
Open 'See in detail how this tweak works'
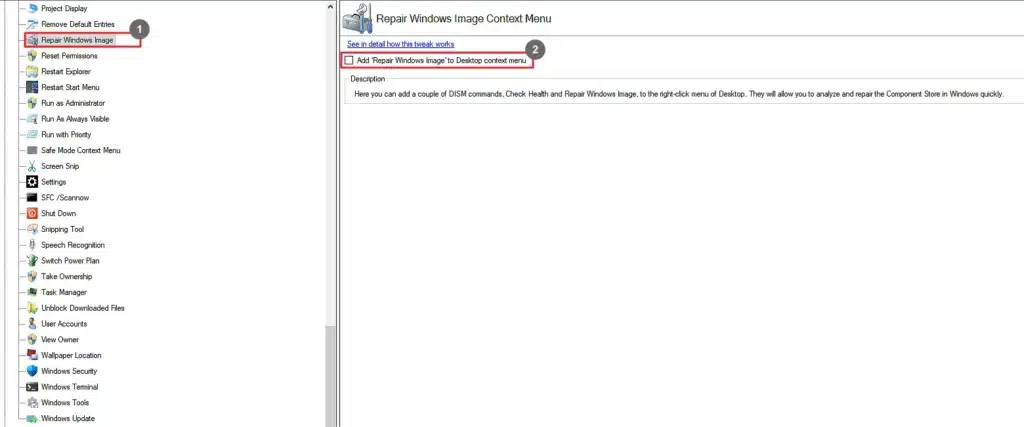click(400, 44)
